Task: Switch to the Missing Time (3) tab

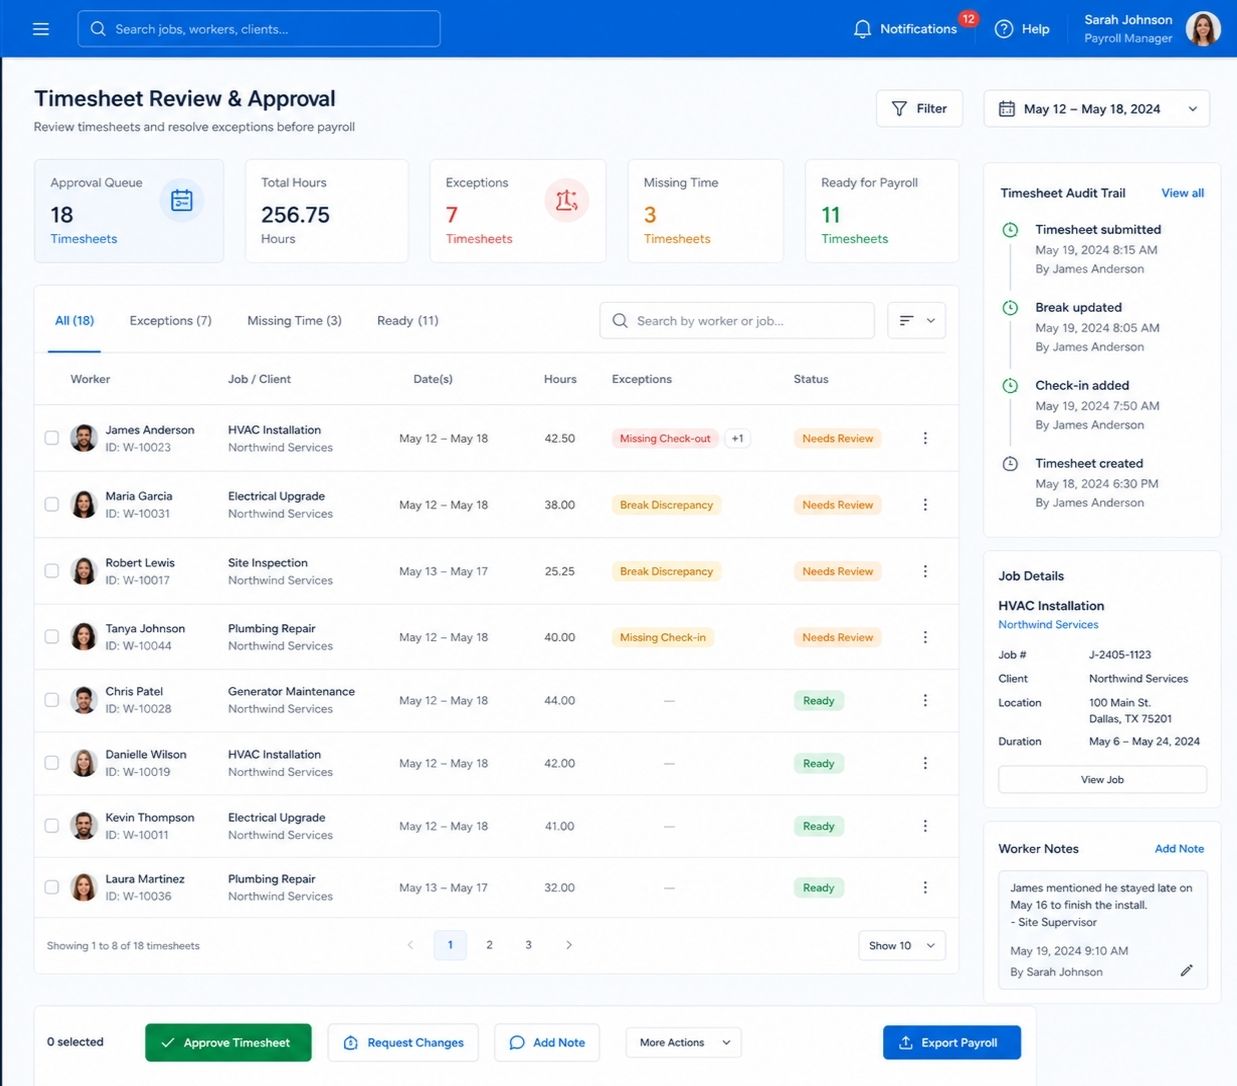Action: coord(294,321)
